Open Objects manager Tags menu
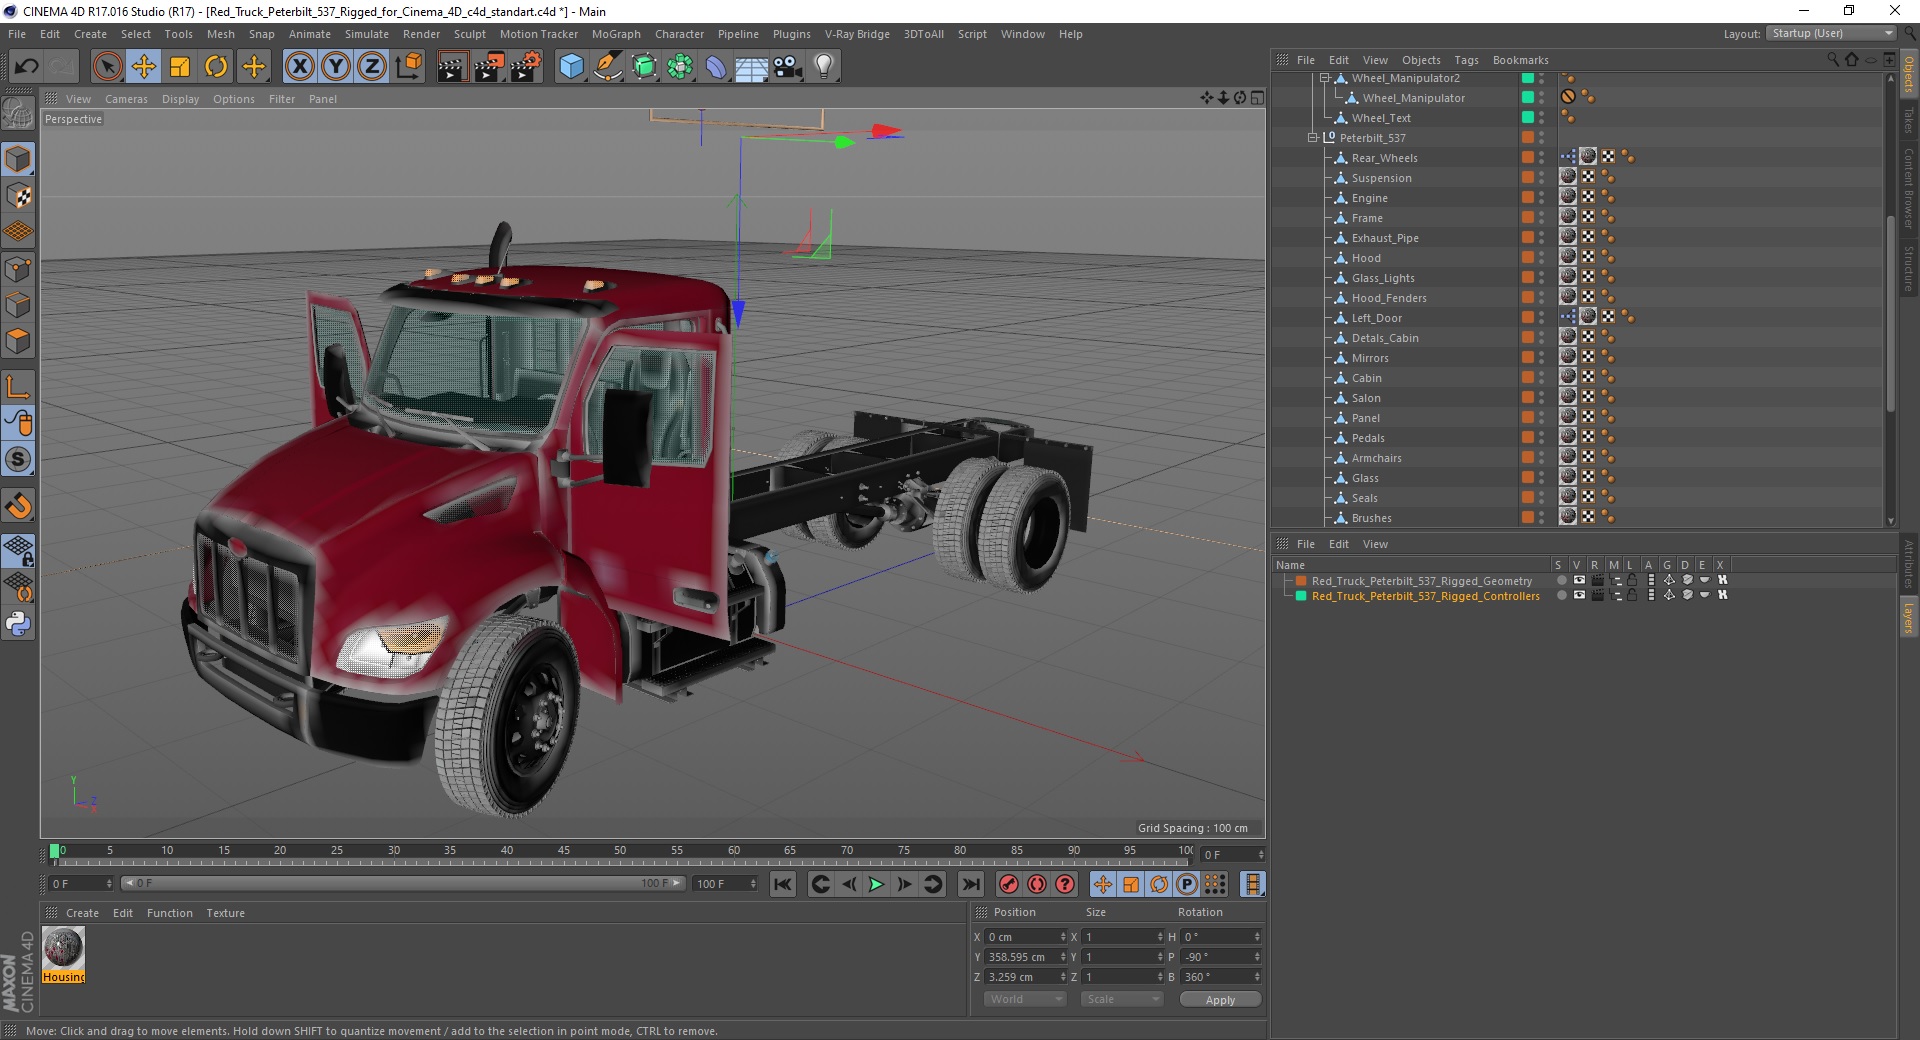Image resolution: width=1920 pixels, height=1040 pixels. [1466, 60]
